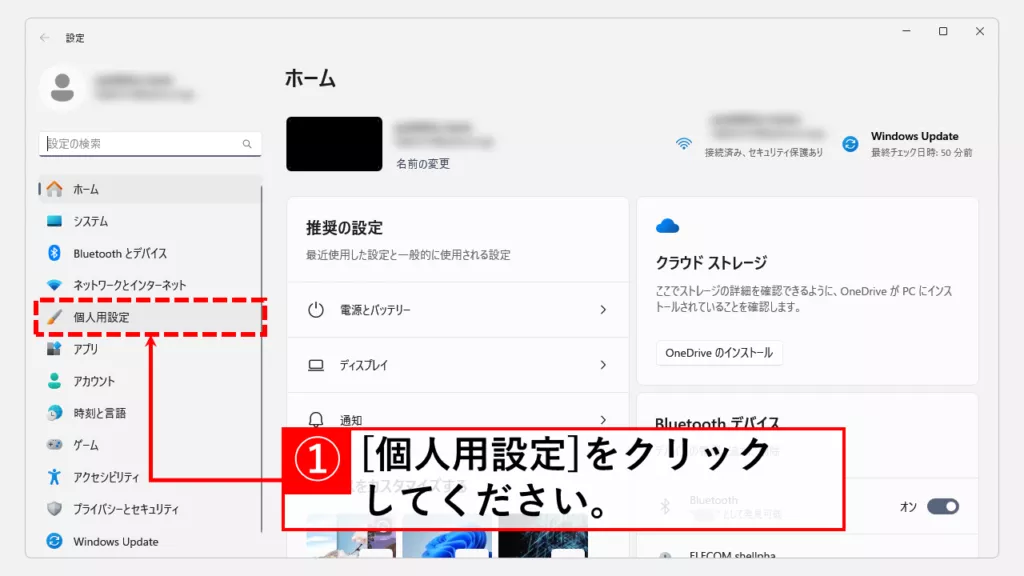Click the クラウド ストレージ heading
Screen dimensions: 1024x576
click(711, 263)
